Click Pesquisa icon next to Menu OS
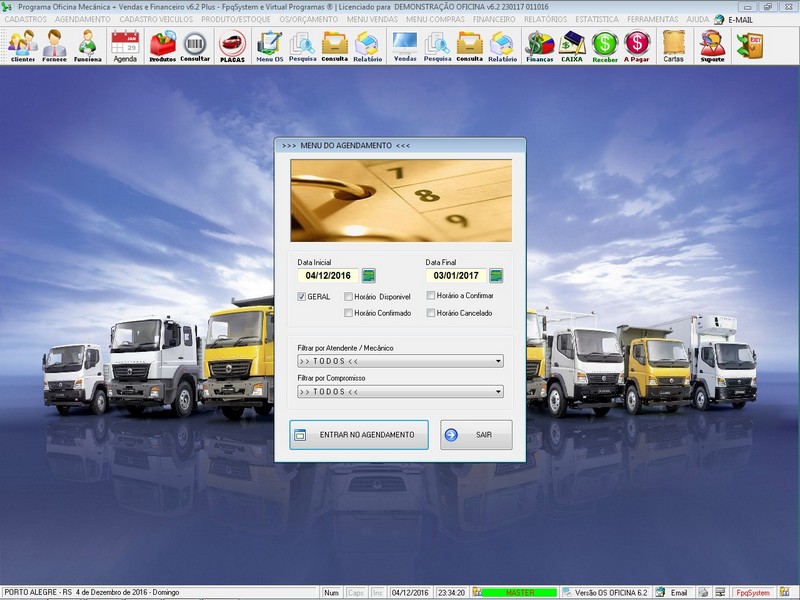This screenshot has height=600, width=800. pyautogui.click(x=303, y=45)
